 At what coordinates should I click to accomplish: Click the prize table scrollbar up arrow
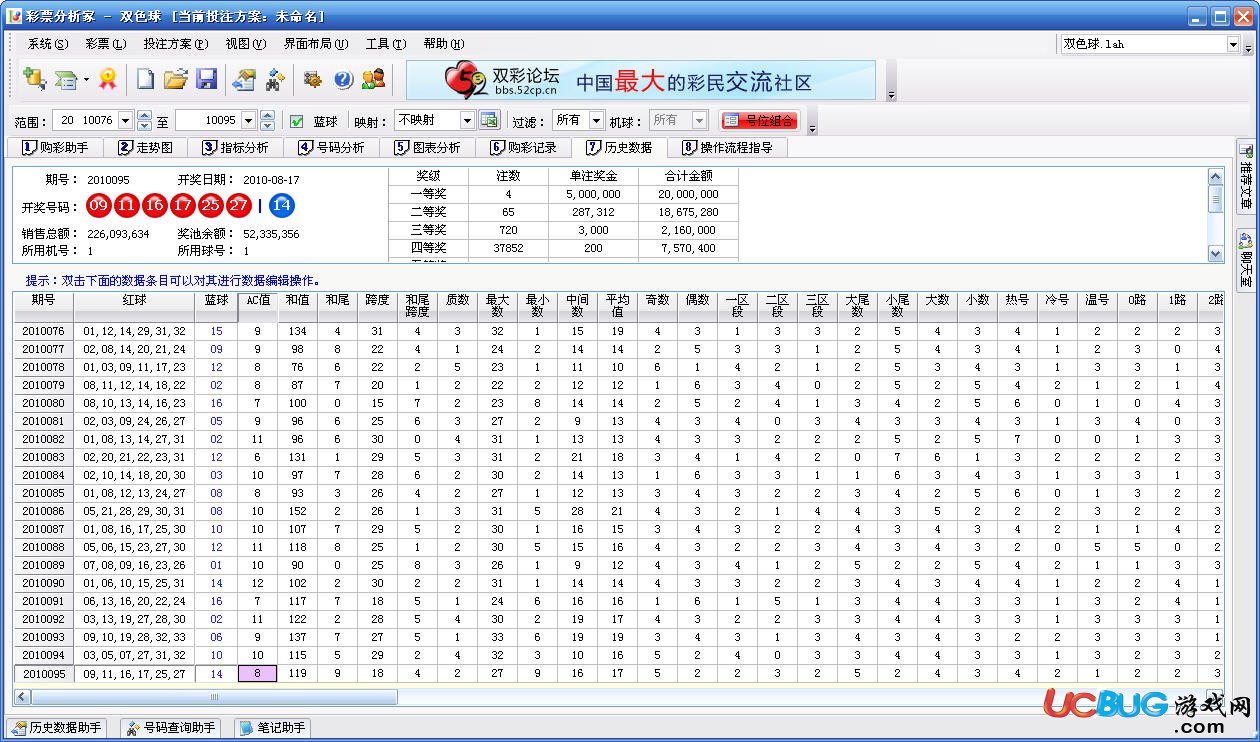[1216, 177]
